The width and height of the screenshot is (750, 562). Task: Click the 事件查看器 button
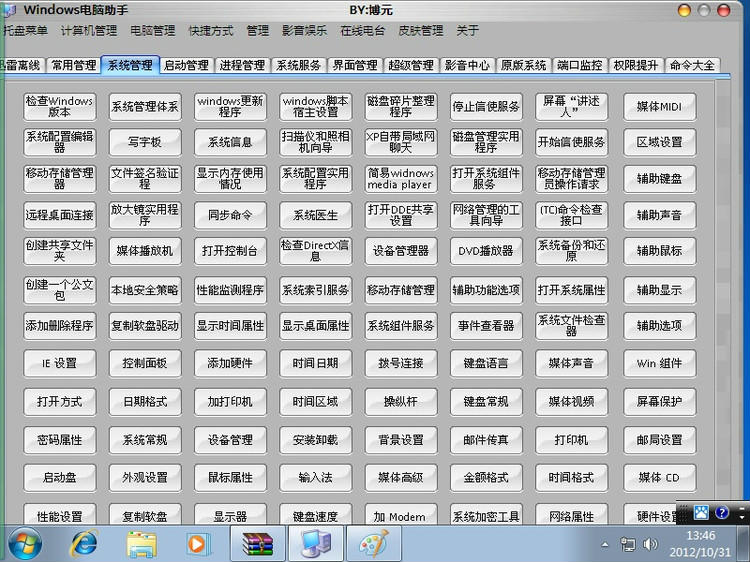coord(486,326)
